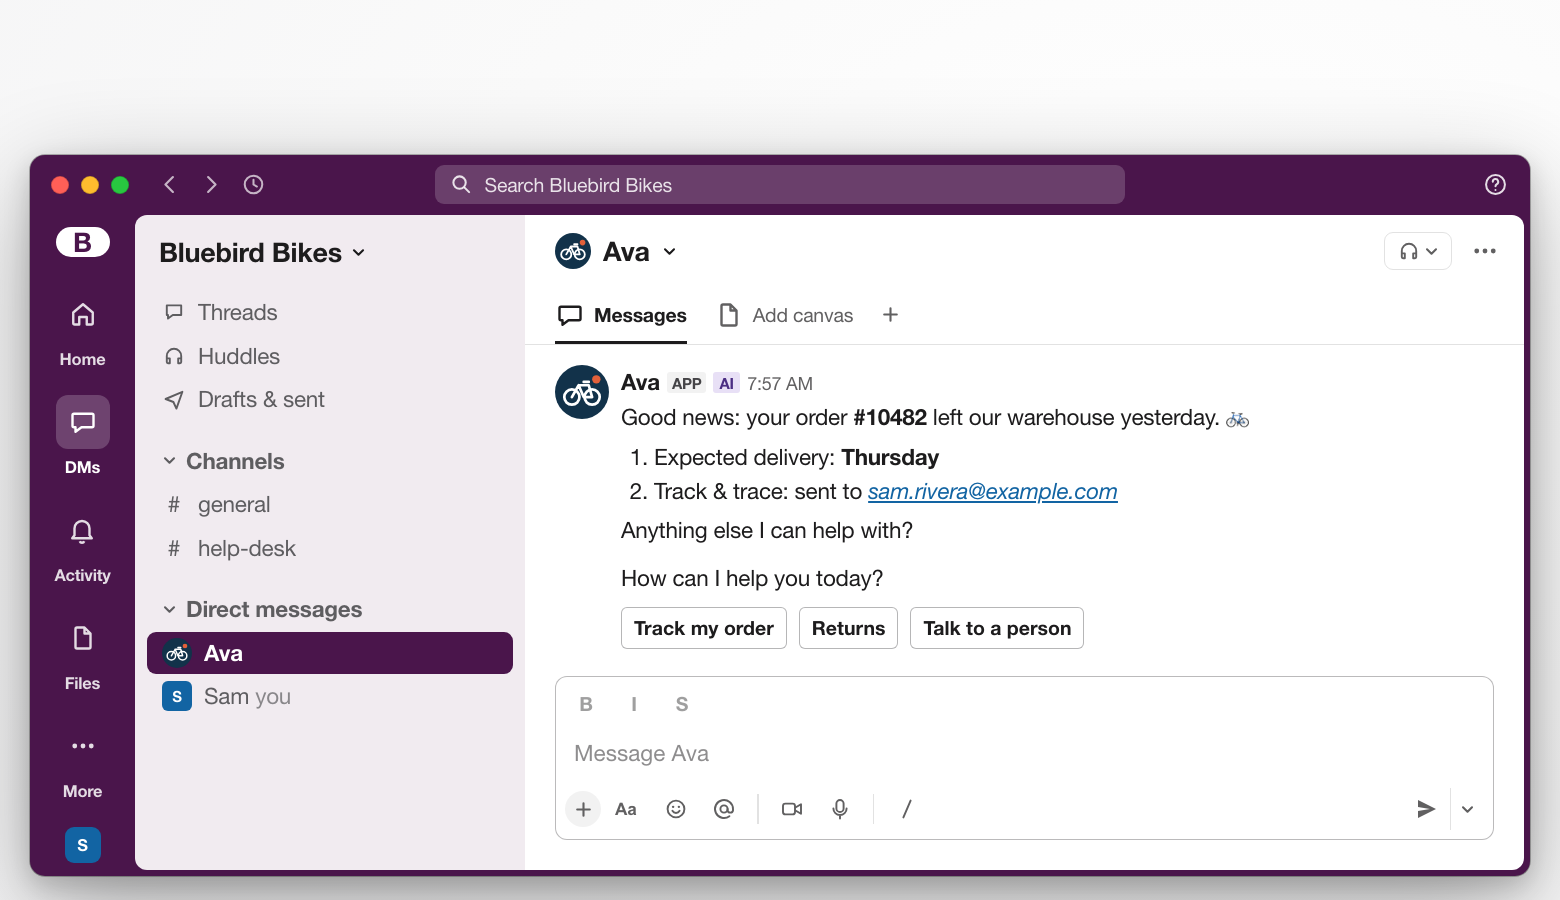Open the help question mark icon
Screen dimensions: 1560x900
coord(1495,184)
